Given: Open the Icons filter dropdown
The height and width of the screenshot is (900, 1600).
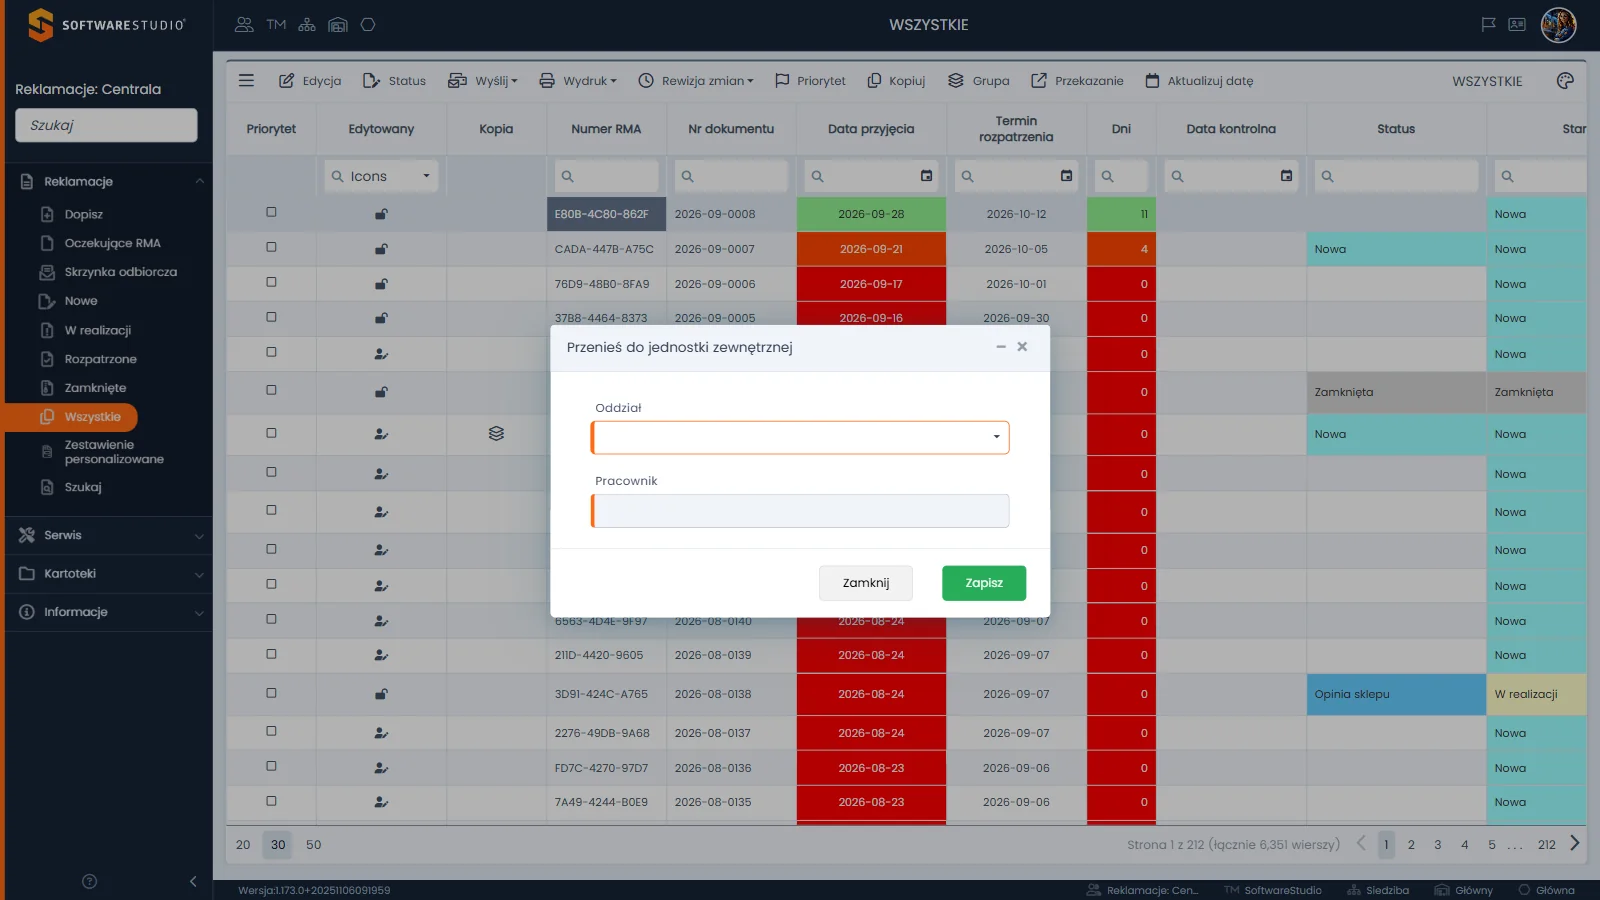Looking at the screenshot, I should 381,176.
